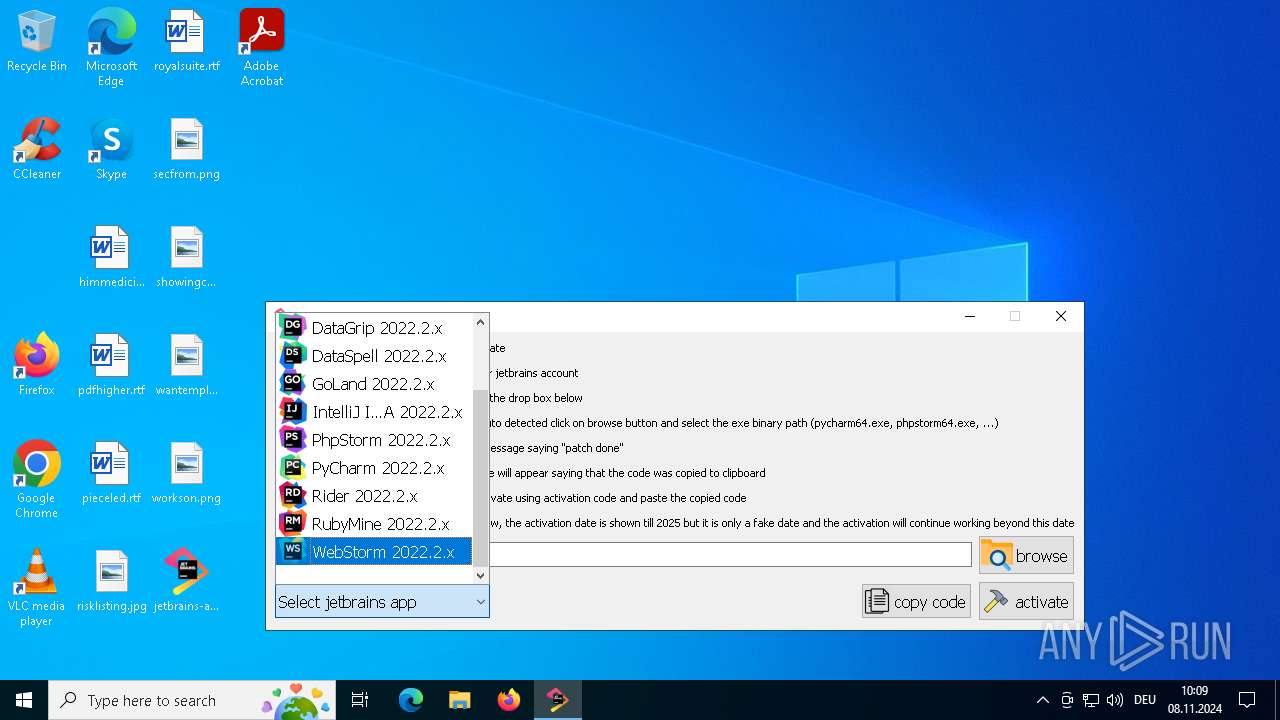Viewport: 1280px width, 720px height.
Task: Click the dropdown list scroll down arrow
Action: pos(480,575)
